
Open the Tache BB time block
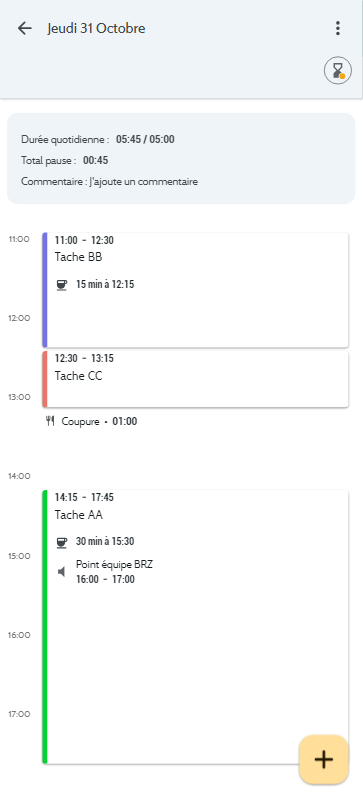click(196, 290)
